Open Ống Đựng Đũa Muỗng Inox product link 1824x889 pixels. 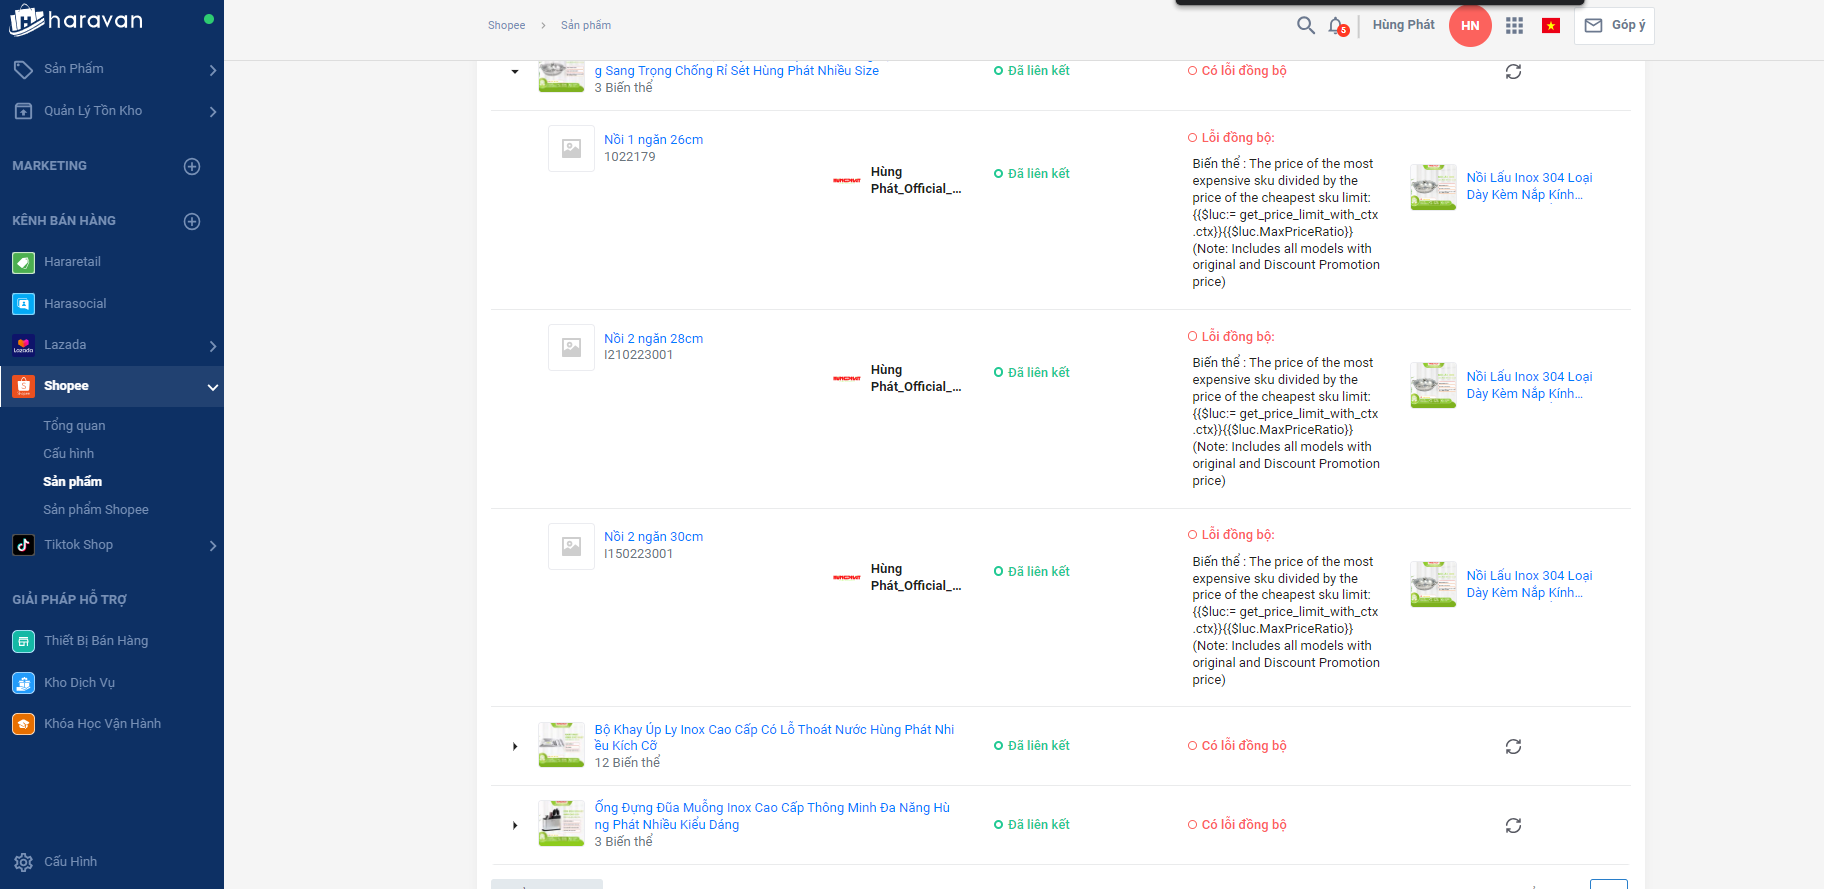772,816
